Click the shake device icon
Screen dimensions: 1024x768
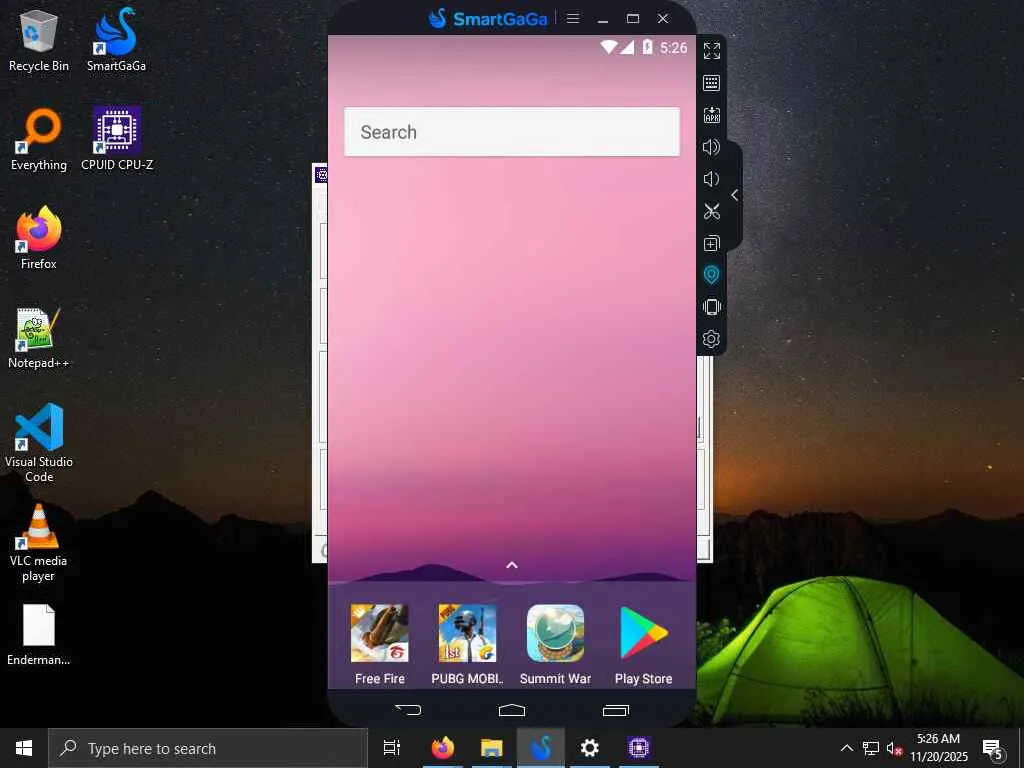[x=711, y=307]
